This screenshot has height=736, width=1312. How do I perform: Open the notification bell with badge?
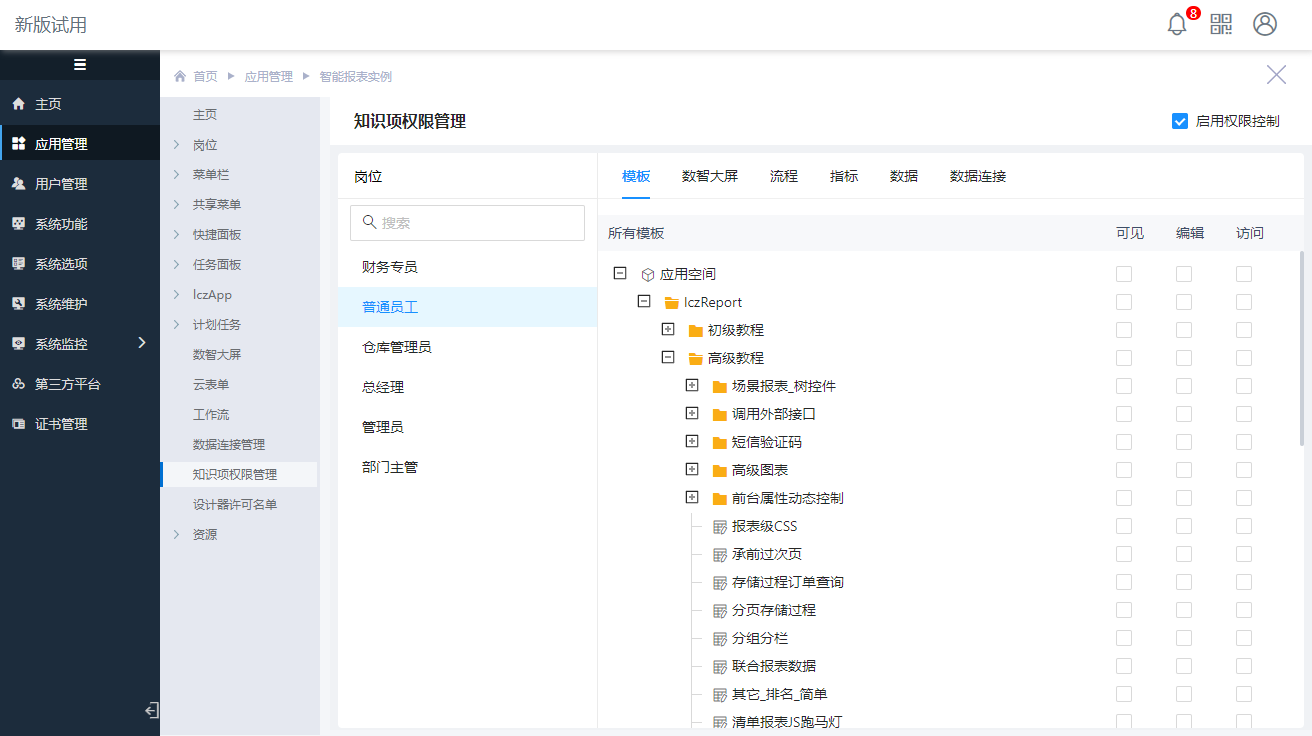click(1177, 25)
